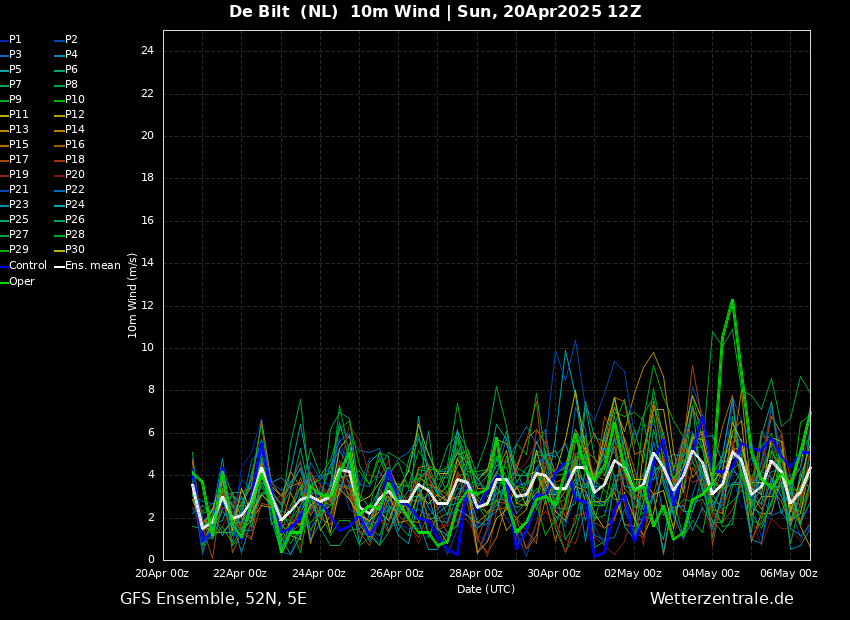Click the green Oper peak near 12 m/s
This screenshot has height=620, width=850.
[x=732, y=301]
